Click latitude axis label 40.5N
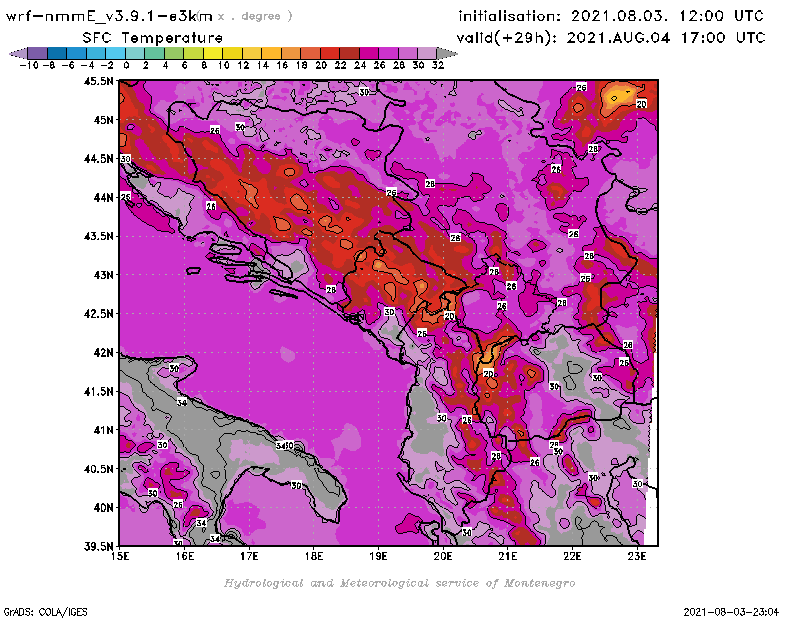This screenshot has height=618, width=800. (x=99, y=469)
